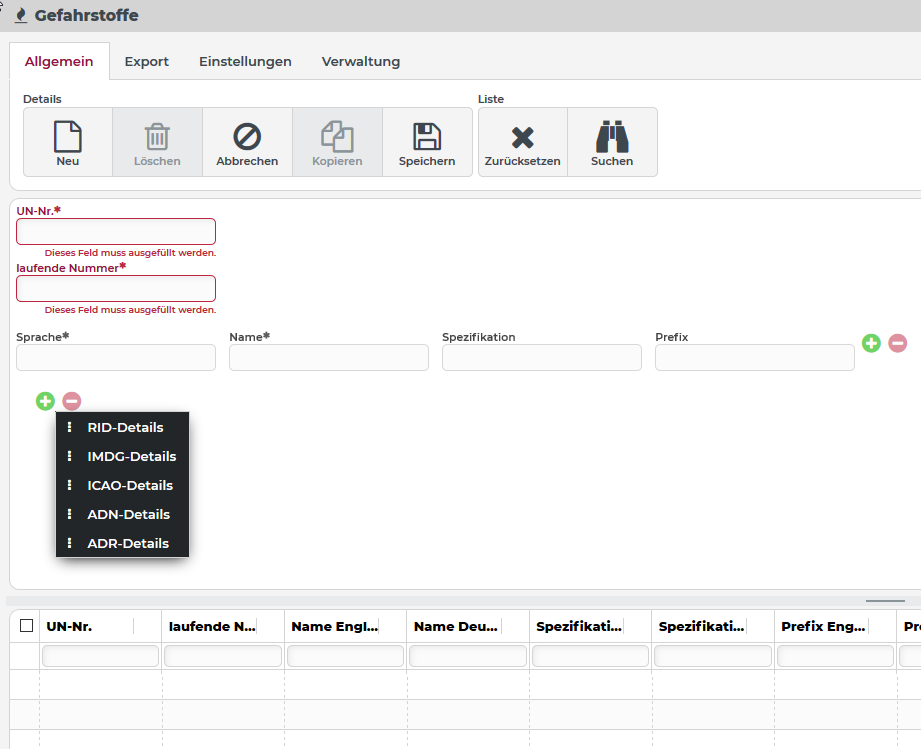Add language row with green plus beside Prefix
The width and height of the screenshot is (921, 749).
(871, 343)
